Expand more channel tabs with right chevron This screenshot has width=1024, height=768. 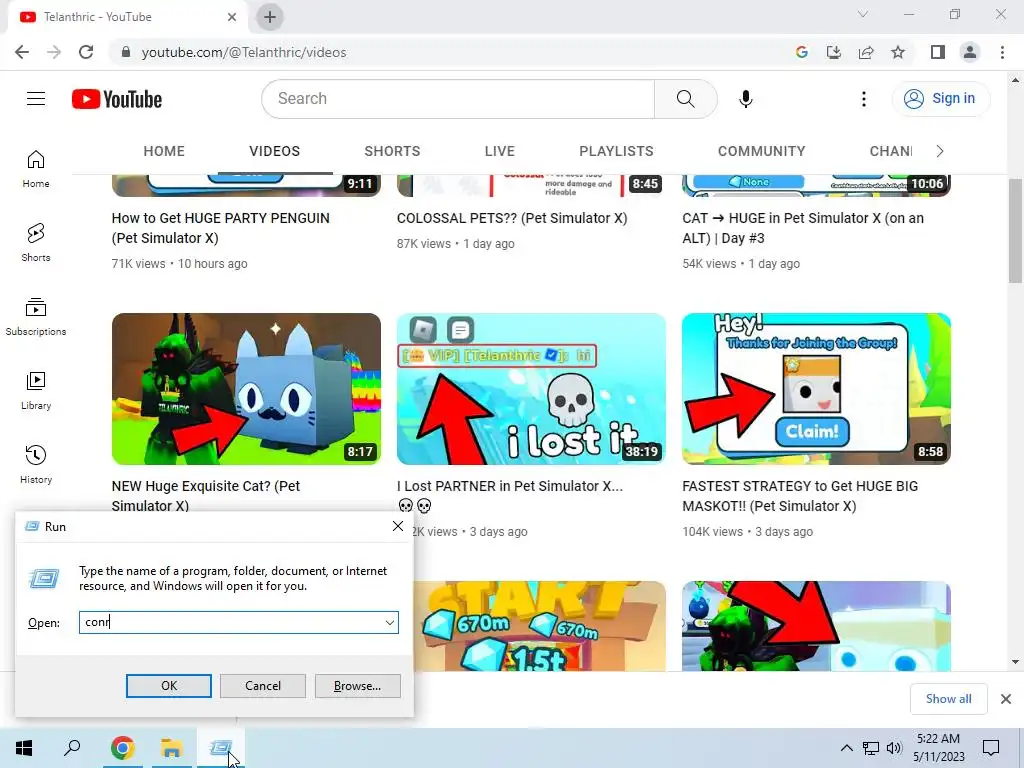[940, 152]
